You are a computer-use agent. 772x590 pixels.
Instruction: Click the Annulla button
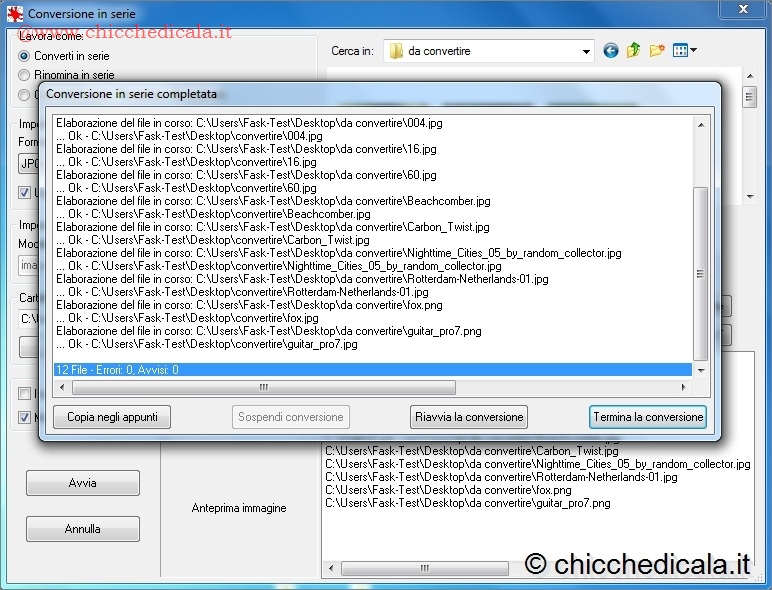83,529
